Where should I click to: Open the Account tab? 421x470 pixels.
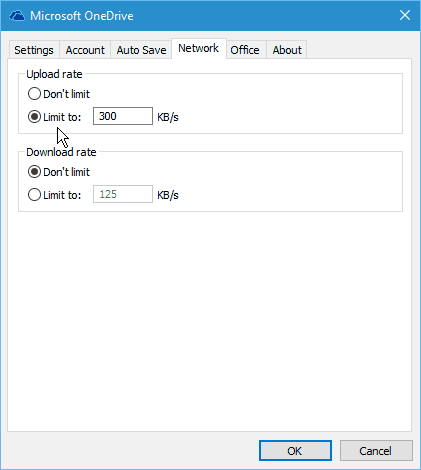[85, 50]
